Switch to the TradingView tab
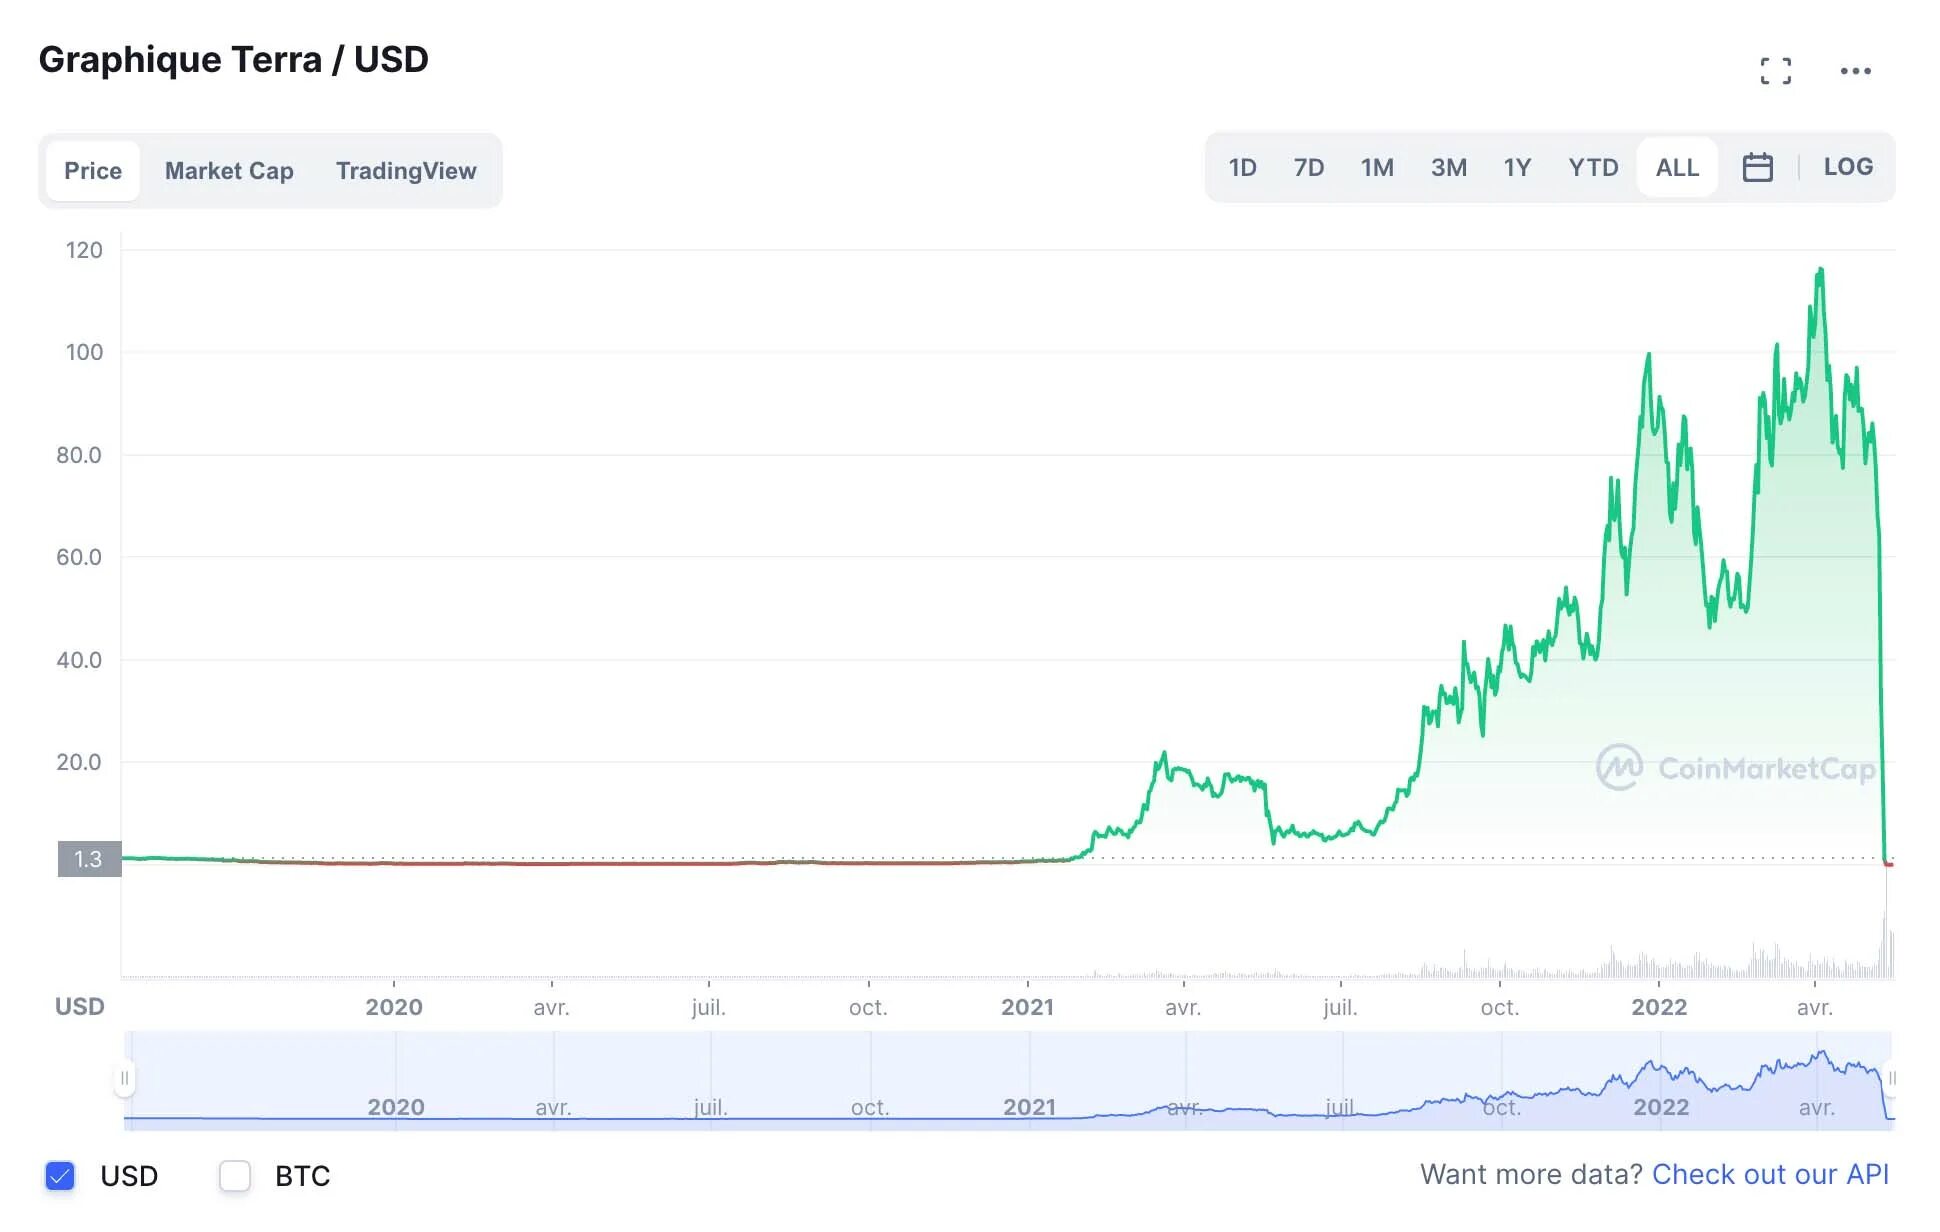The image size is (1940, 1232). [x=406, y=171]
